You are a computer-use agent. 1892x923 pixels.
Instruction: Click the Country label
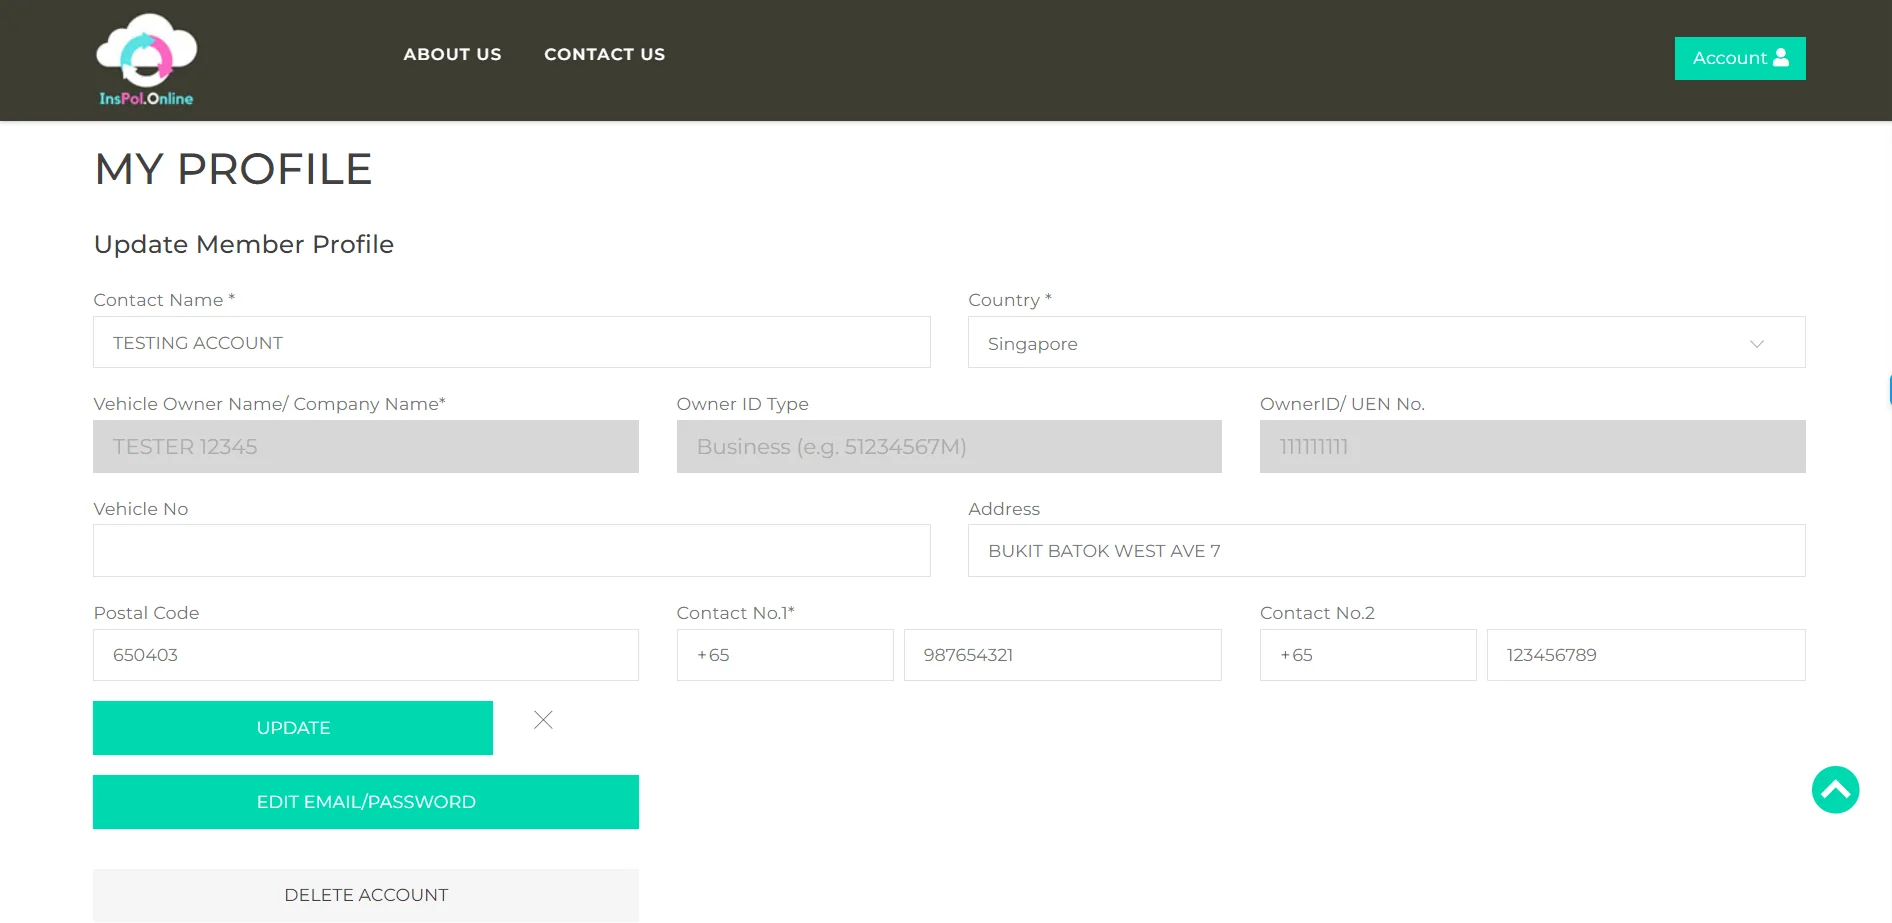pos(1010,300)
